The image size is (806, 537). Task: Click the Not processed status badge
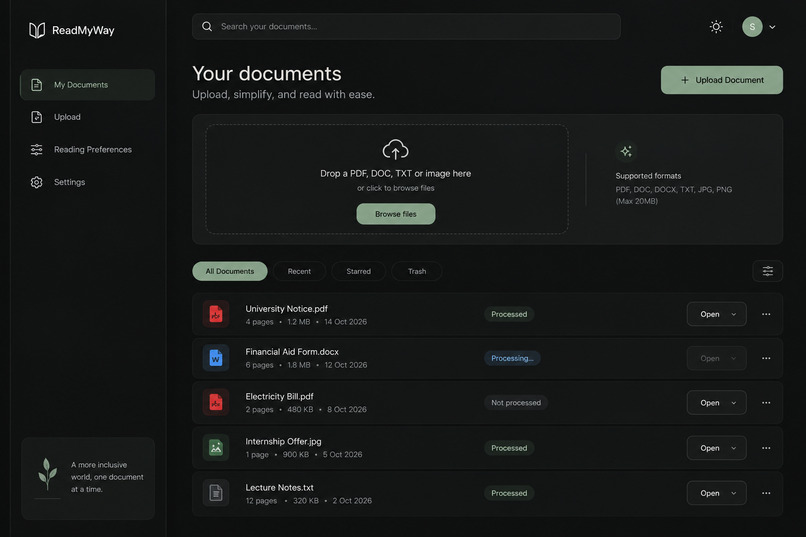tap(516, 403)
